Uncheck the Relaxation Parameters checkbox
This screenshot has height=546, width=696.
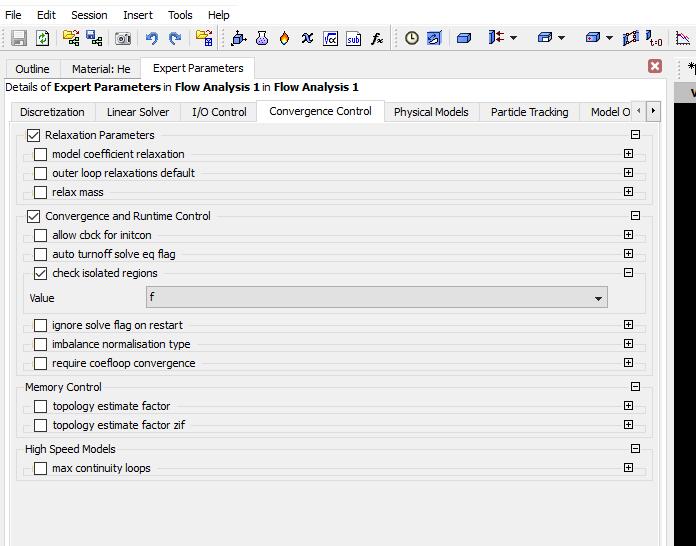pos(33,135)
